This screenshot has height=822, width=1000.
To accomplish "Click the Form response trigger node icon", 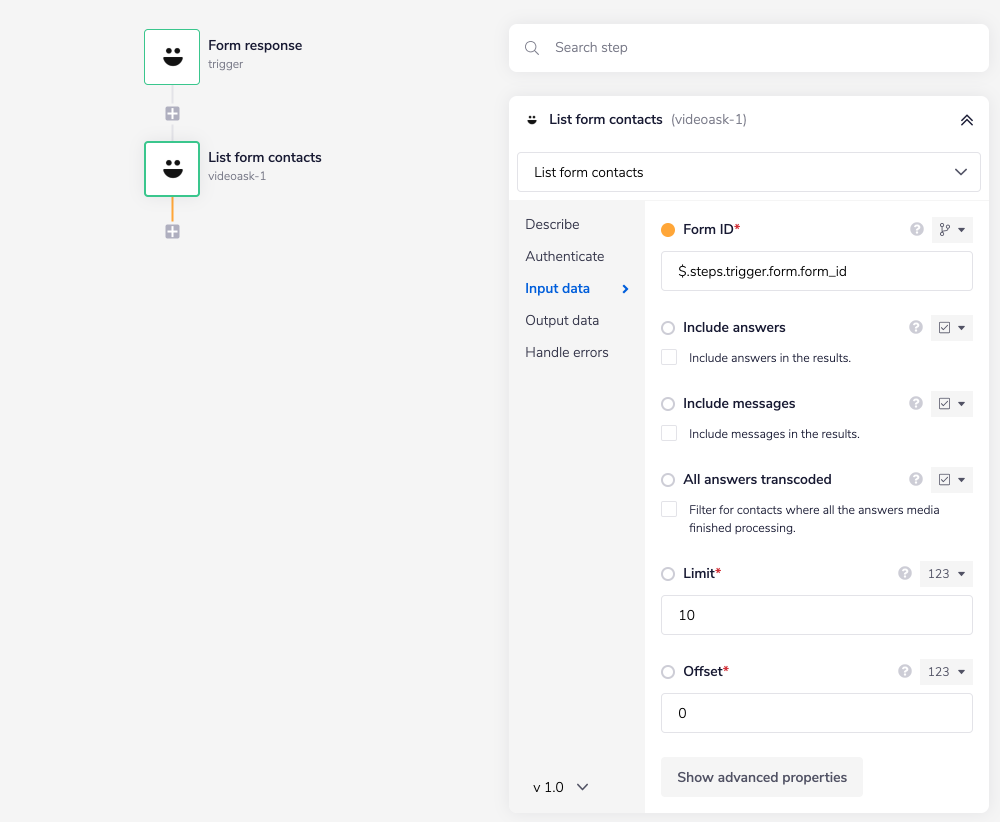I will (x=172, y=56).
